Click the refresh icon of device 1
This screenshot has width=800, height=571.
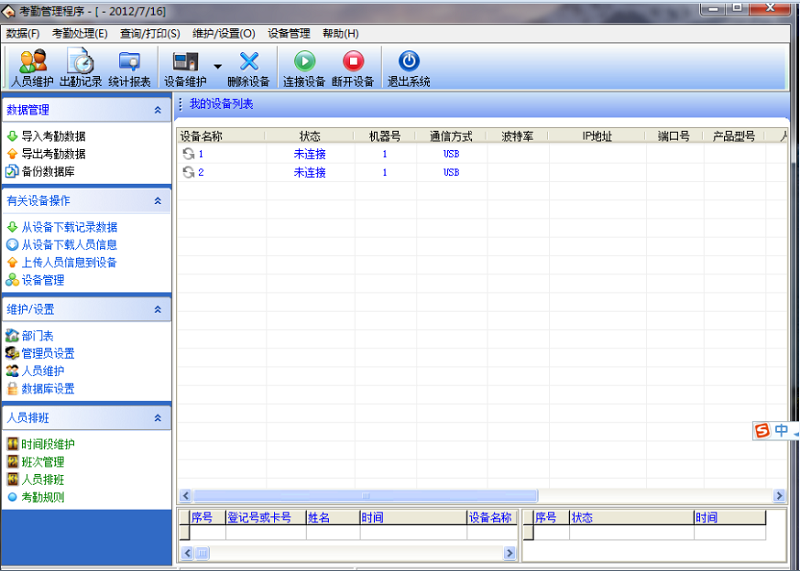click(x=188, y=154)
